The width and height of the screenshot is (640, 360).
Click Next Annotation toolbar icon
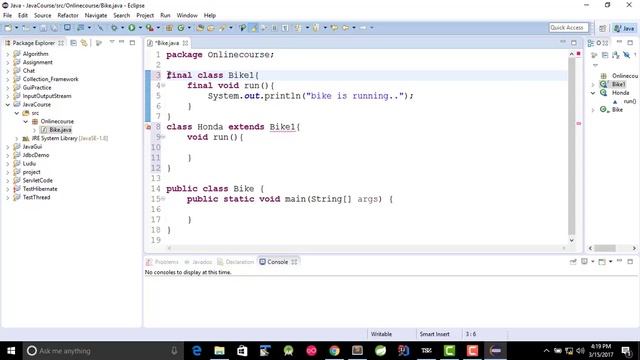(x=298, y=28)
